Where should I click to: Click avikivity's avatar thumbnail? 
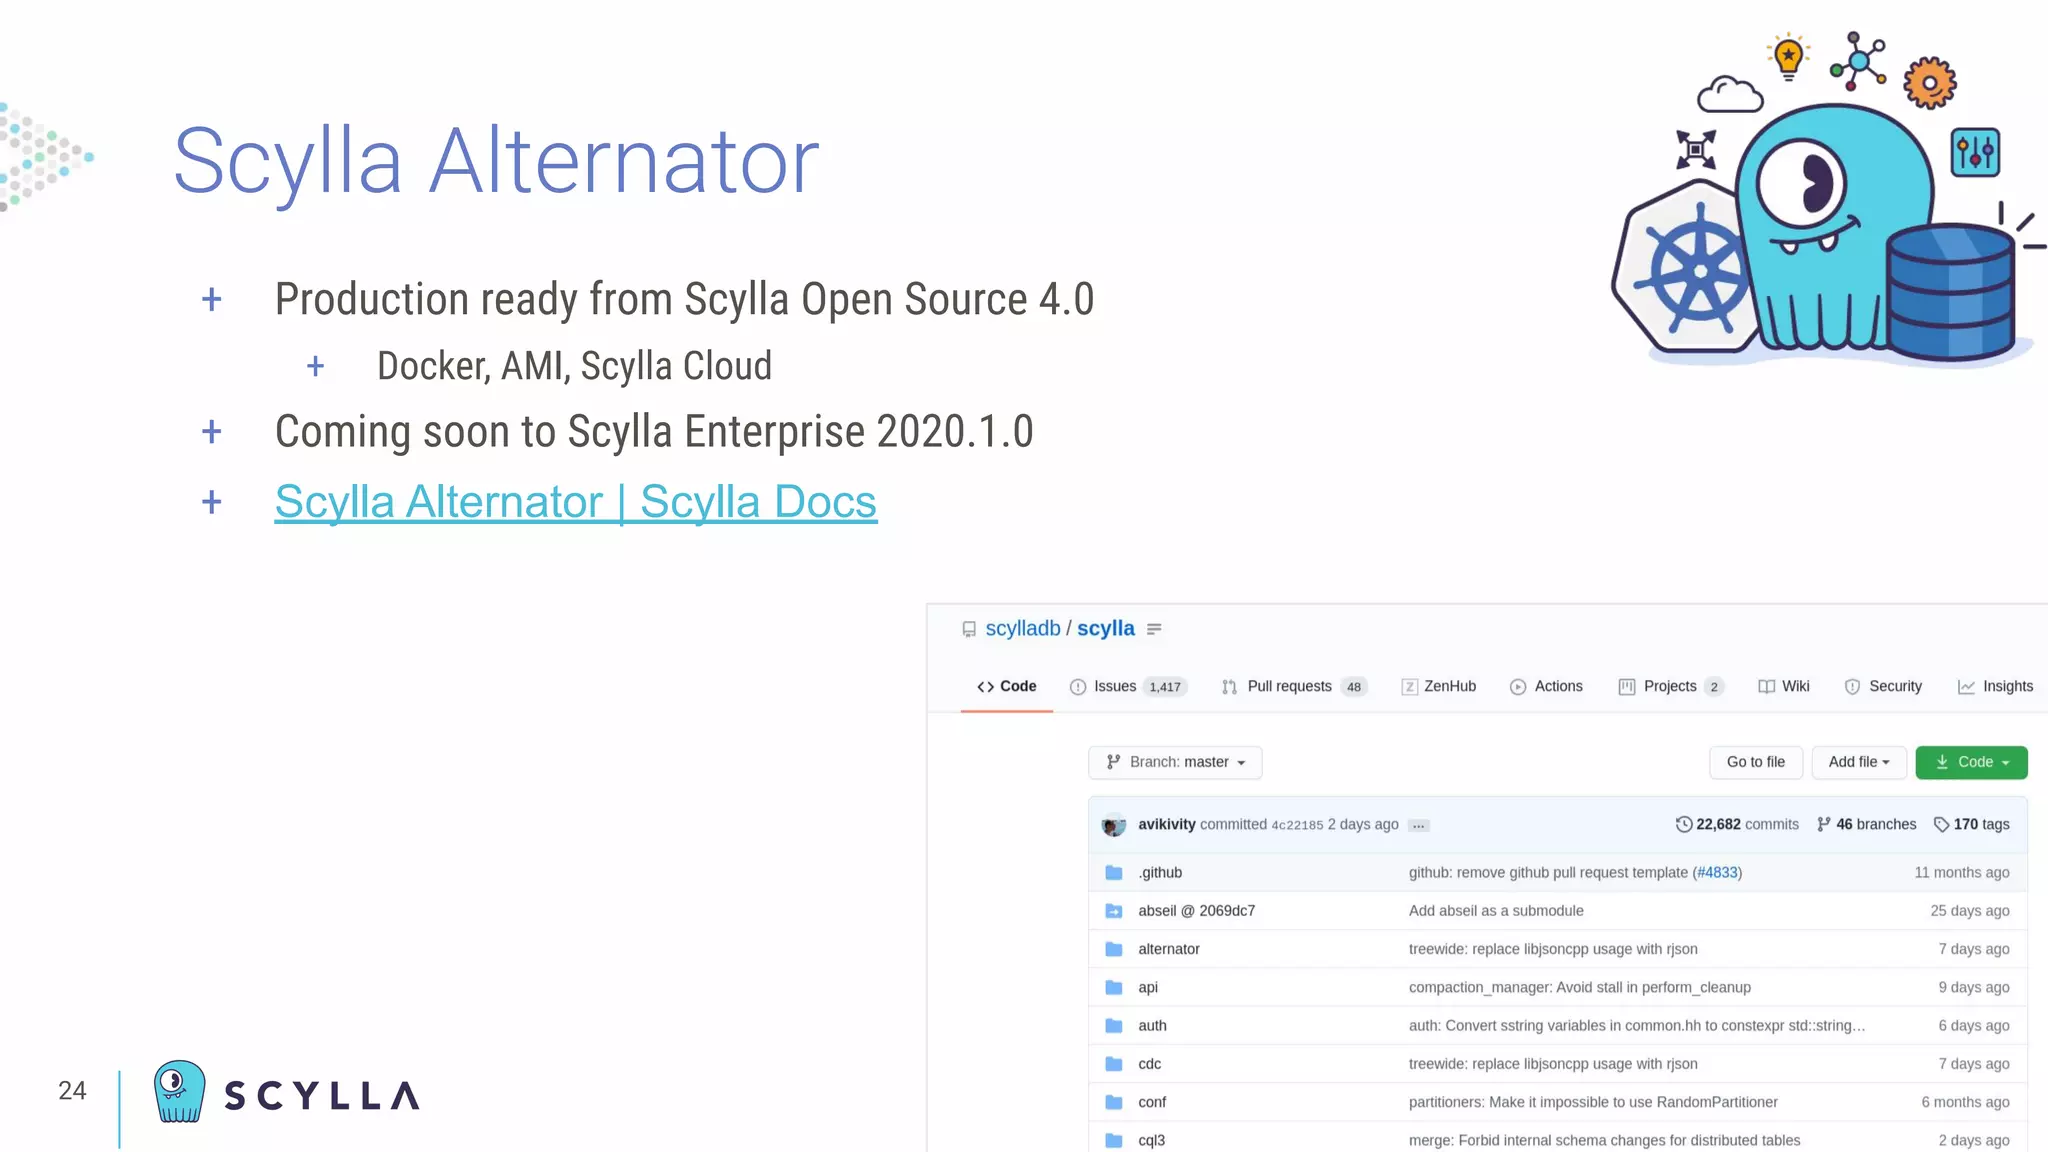(x=1114, y=826)
